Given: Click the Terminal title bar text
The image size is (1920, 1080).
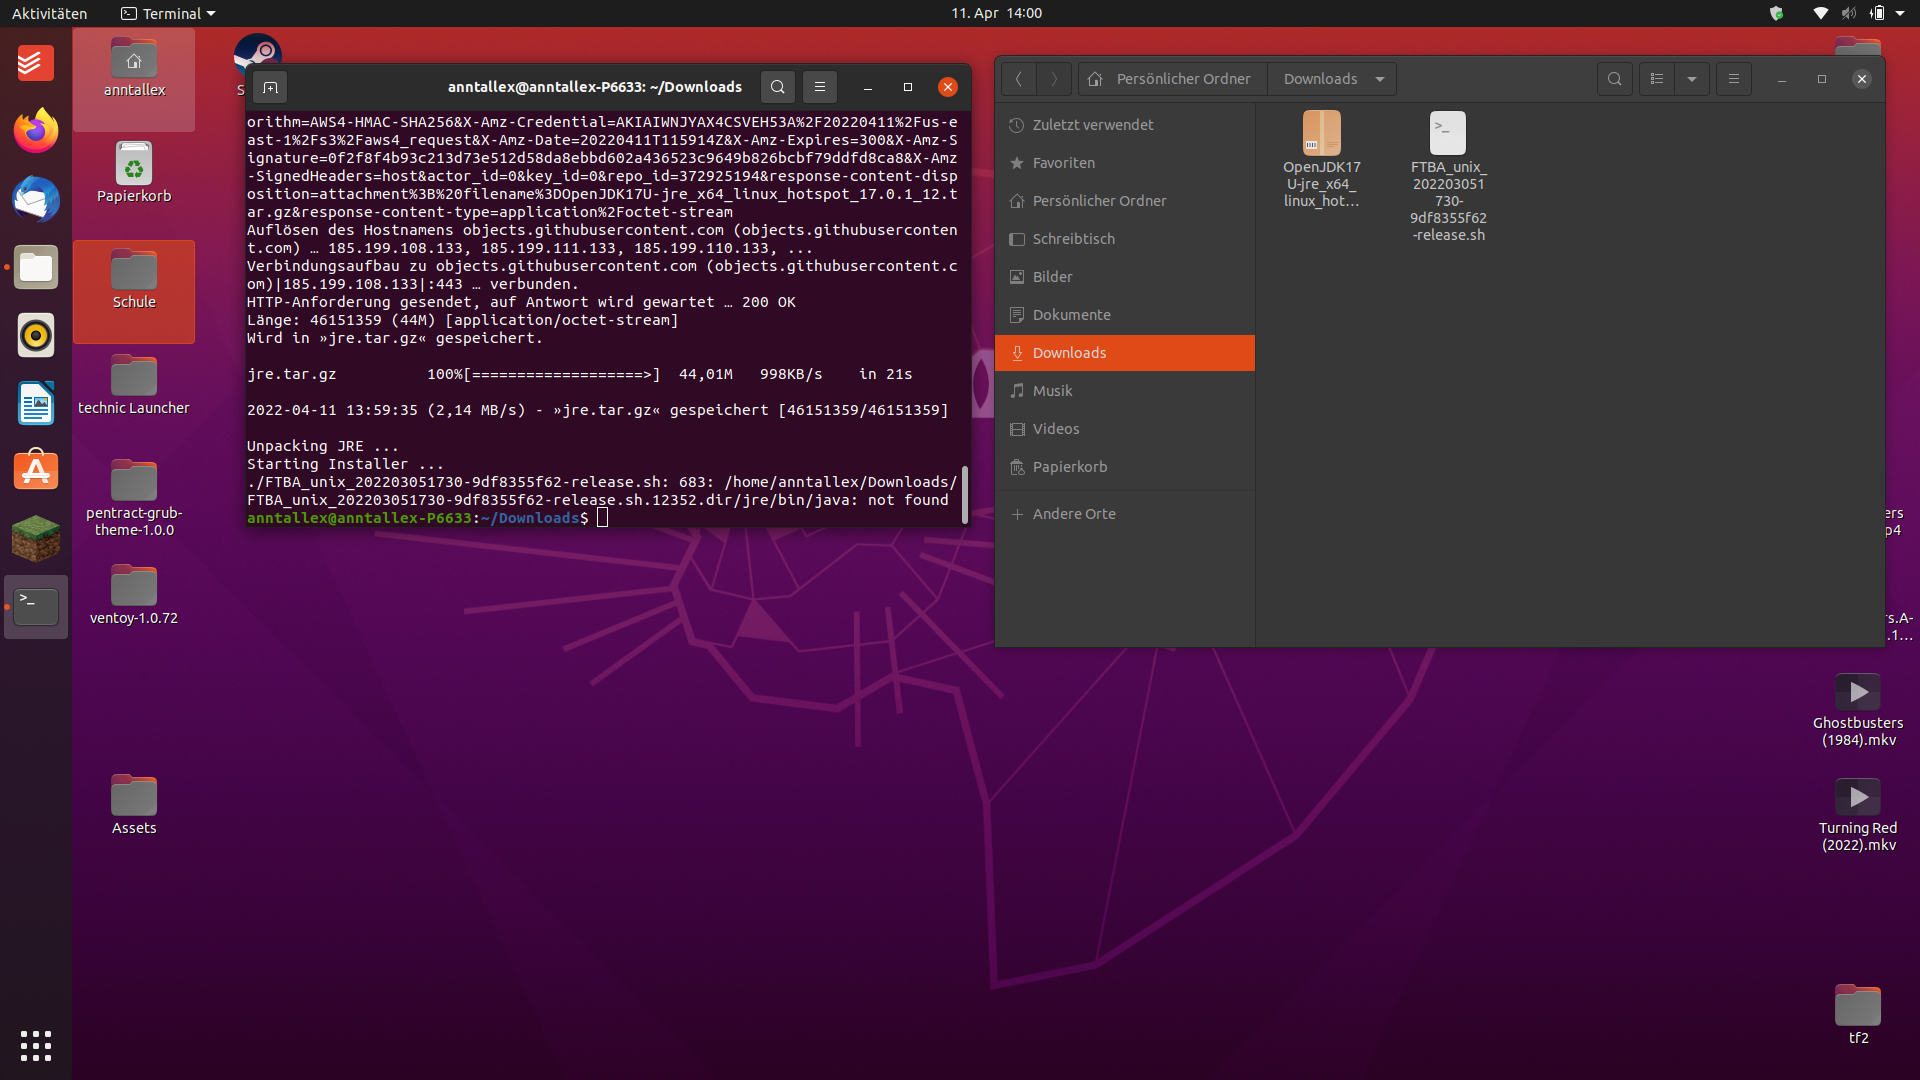Looking at the screenshot, I should tap(595, 87).
